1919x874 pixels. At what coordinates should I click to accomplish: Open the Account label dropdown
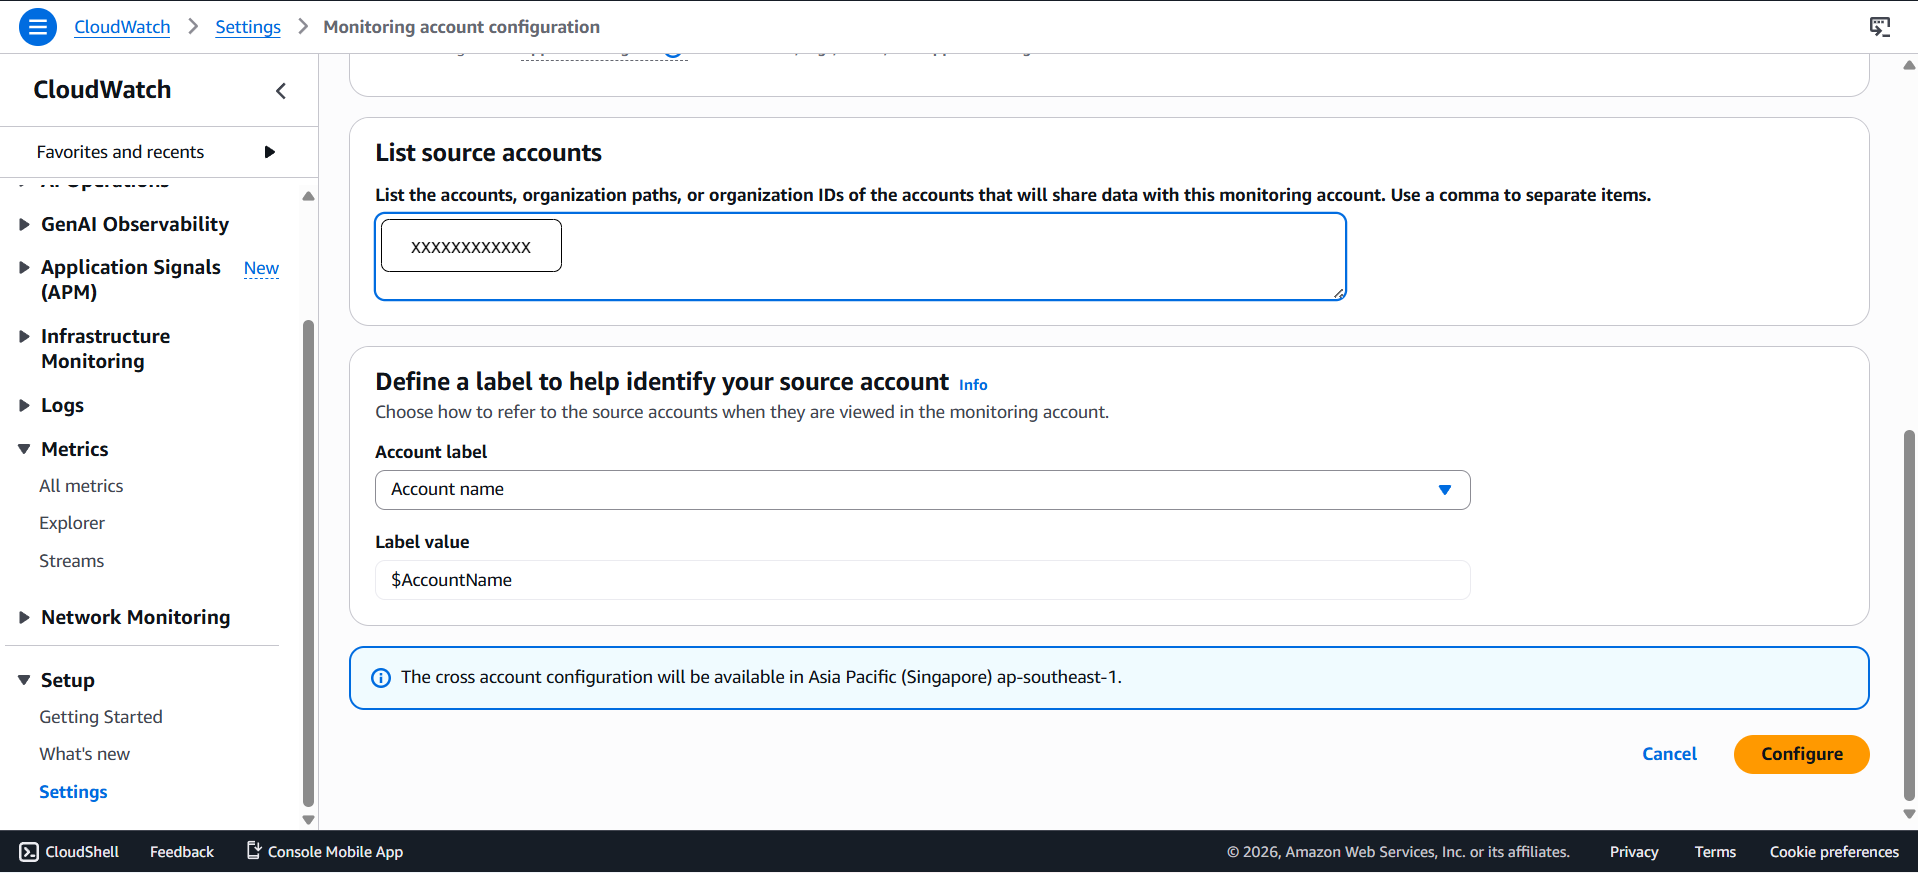pyautogui.click(x=922, y=490)
